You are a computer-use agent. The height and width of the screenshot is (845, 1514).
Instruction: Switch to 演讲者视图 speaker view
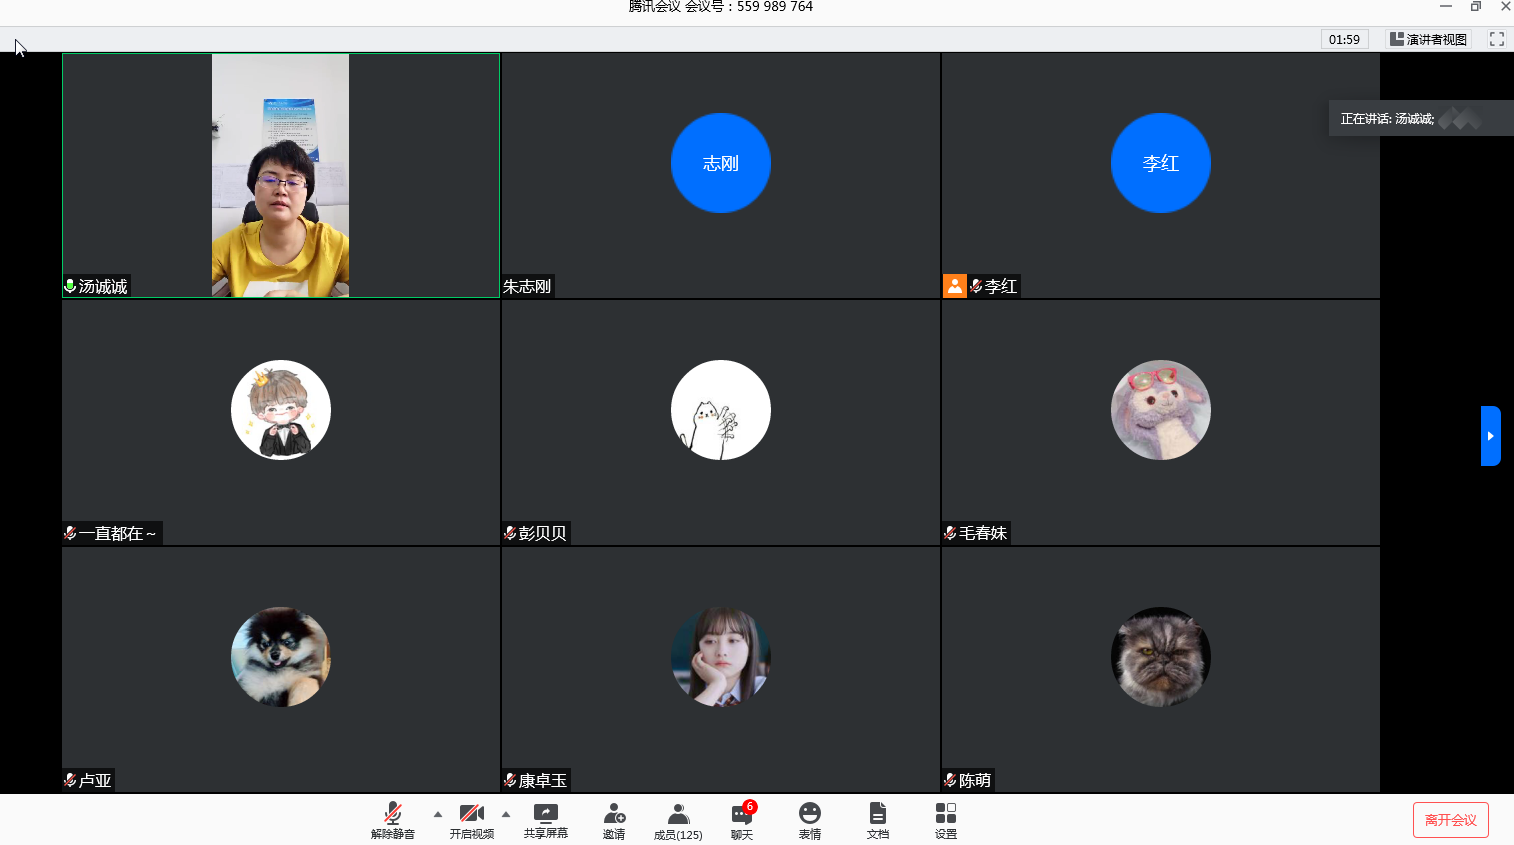tap(1428, 39)
